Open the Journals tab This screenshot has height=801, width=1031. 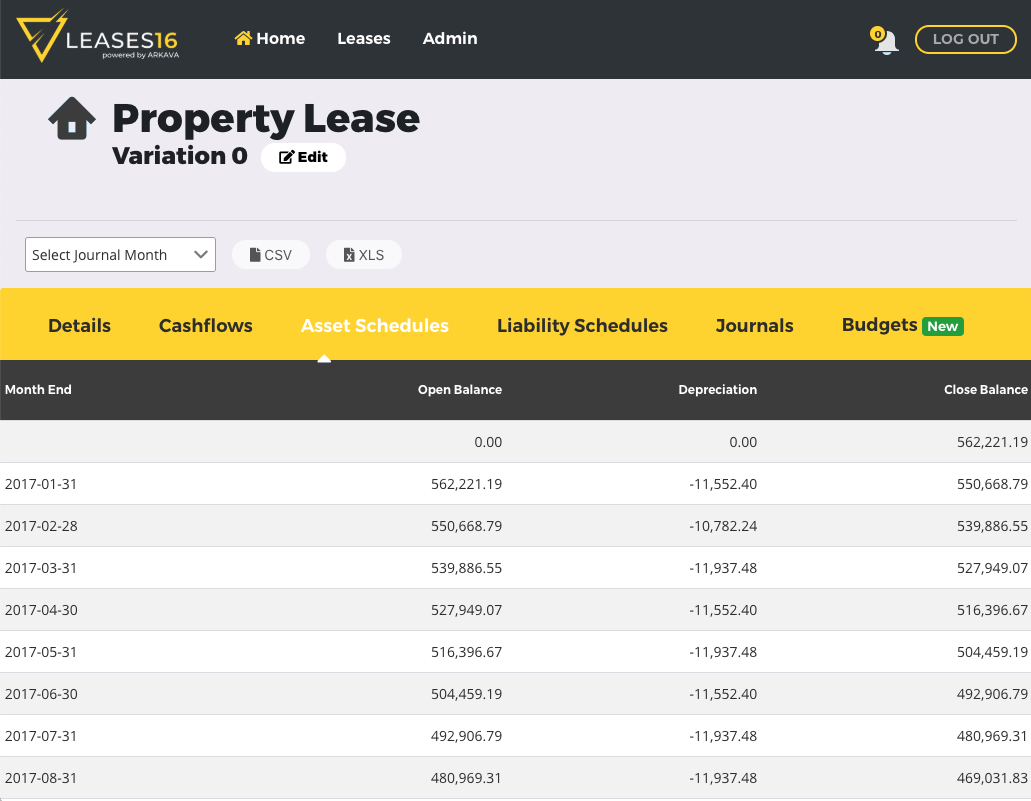(754, 325)
